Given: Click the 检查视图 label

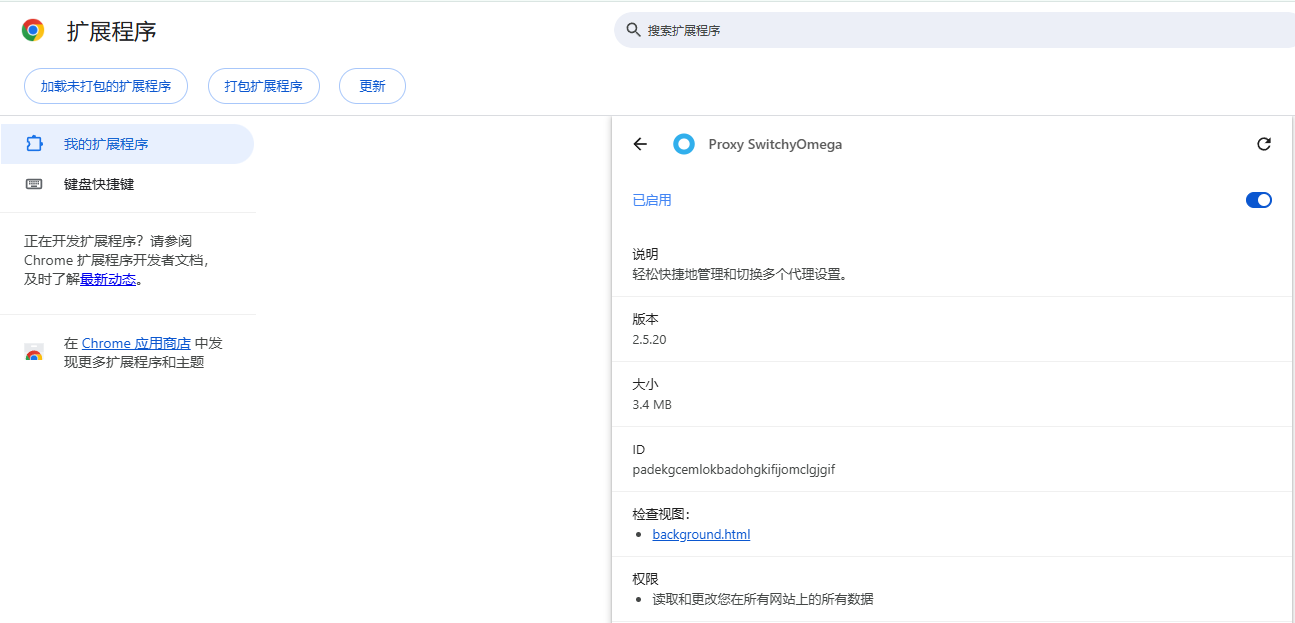Looking at the screenshot, I should (661, 514).
